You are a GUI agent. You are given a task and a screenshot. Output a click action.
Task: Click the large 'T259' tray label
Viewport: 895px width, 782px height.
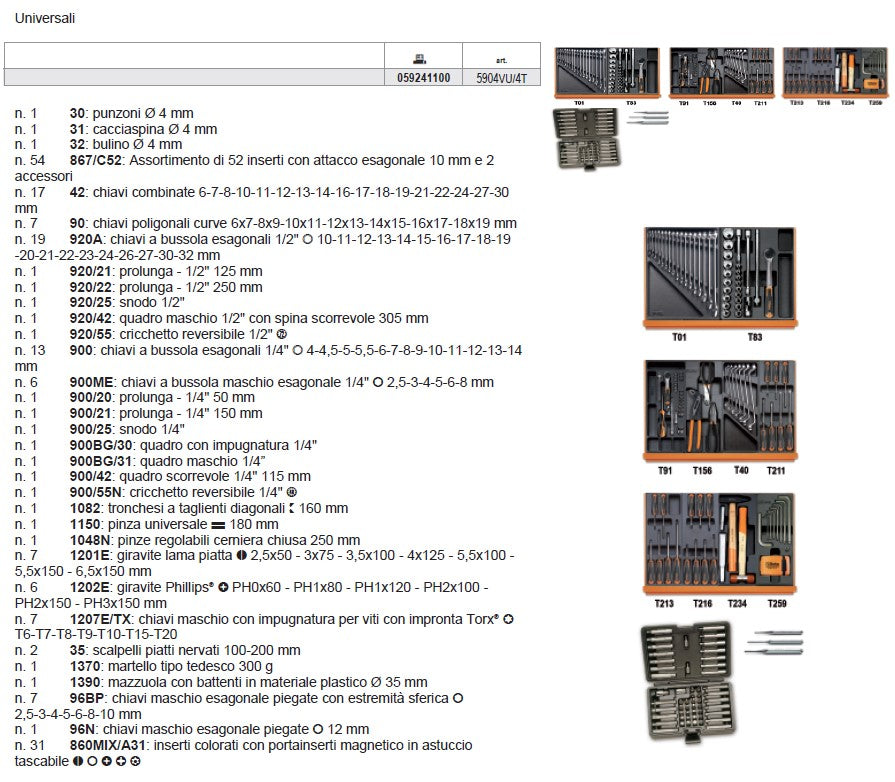(777, 603)
